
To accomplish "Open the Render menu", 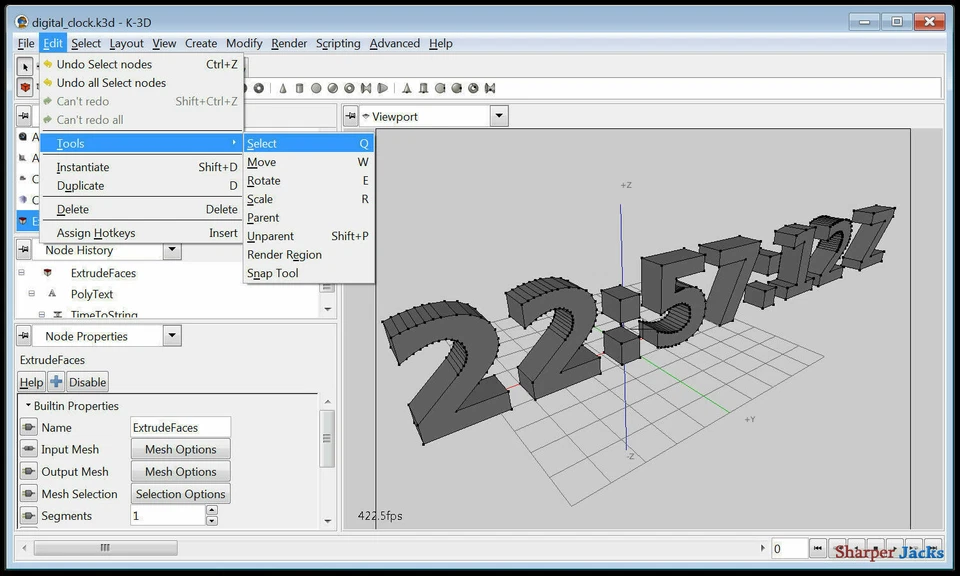I will pos(289,43).
